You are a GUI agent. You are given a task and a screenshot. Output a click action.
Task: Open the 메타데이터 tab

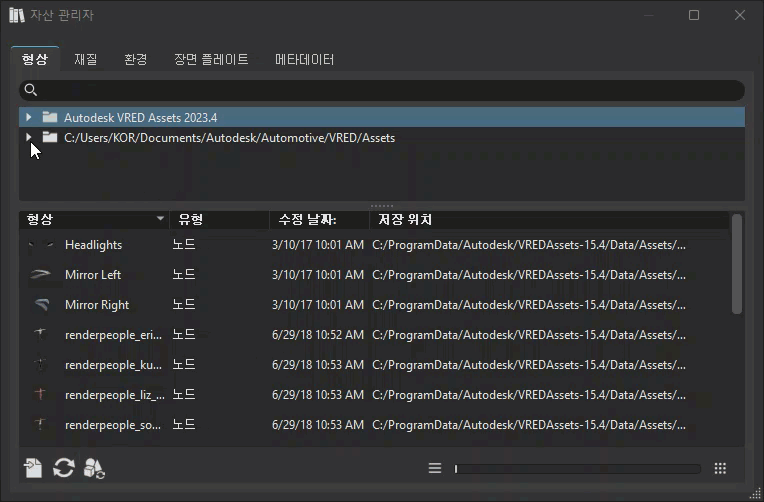point(305,59)
